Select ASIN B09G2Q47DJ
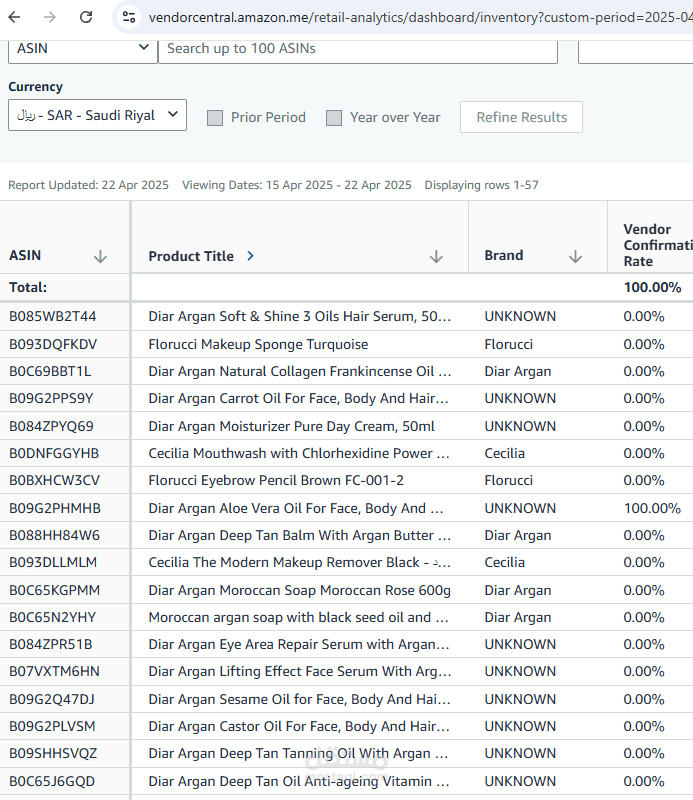 [52, 700]
